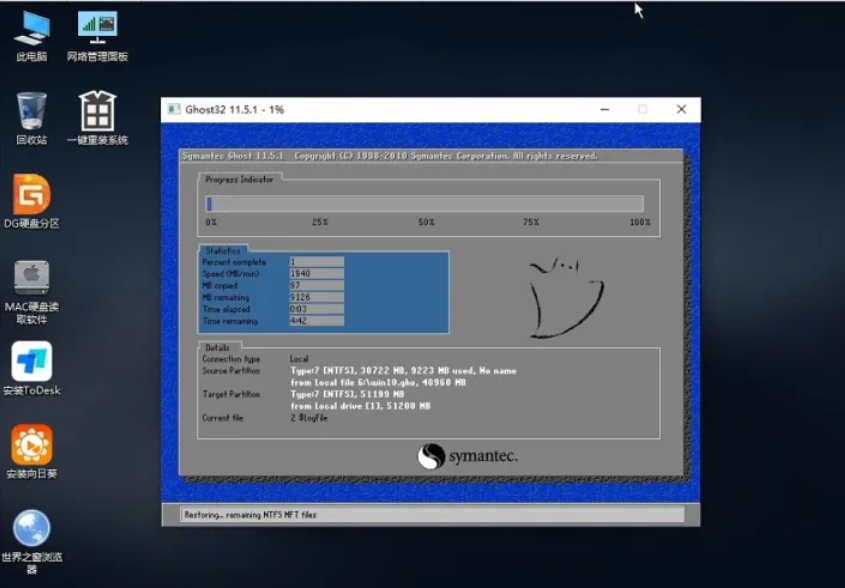This screenshot has width=845, height=588.
Task: Click the "Speed (MB/min)" statistics label
Action: click(x=231, y=274)
